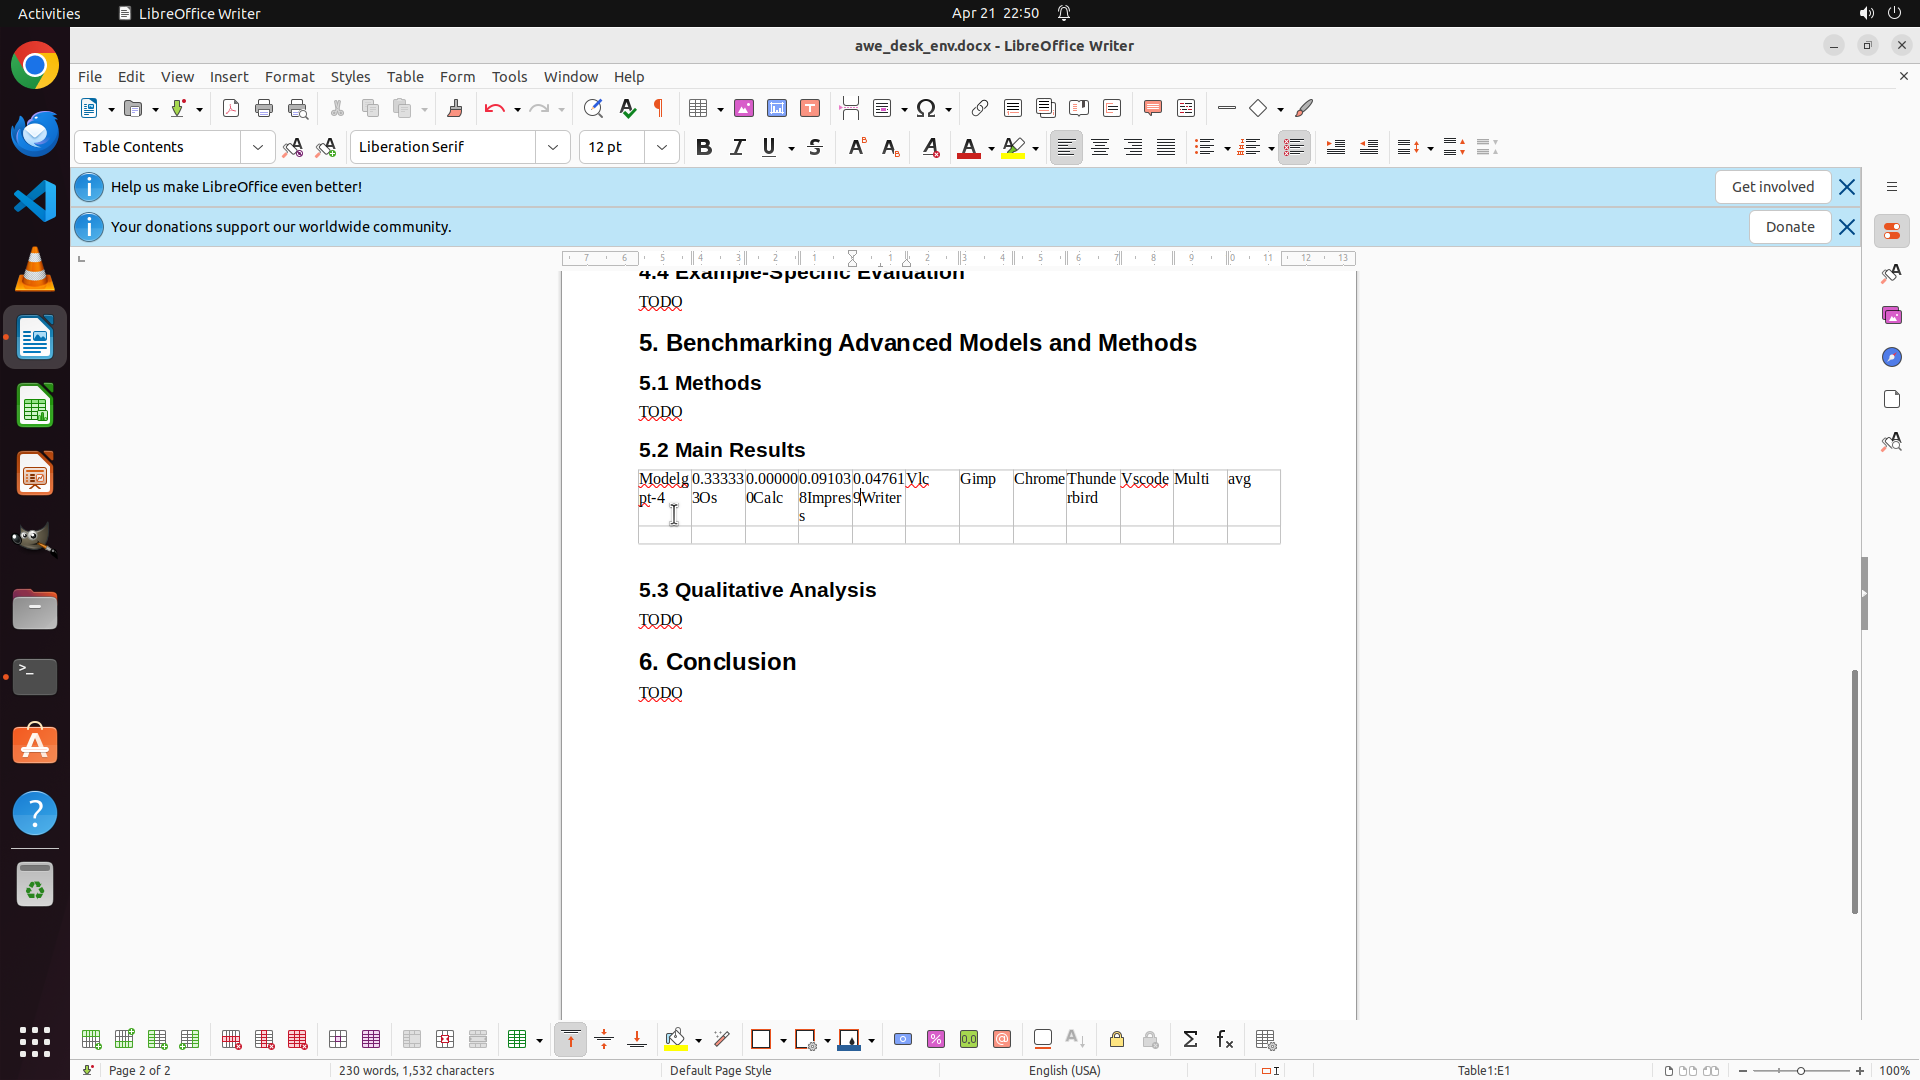Click the Export as PDF icon
This screenshot has width=1920, height=1080.
coord(231,108)
